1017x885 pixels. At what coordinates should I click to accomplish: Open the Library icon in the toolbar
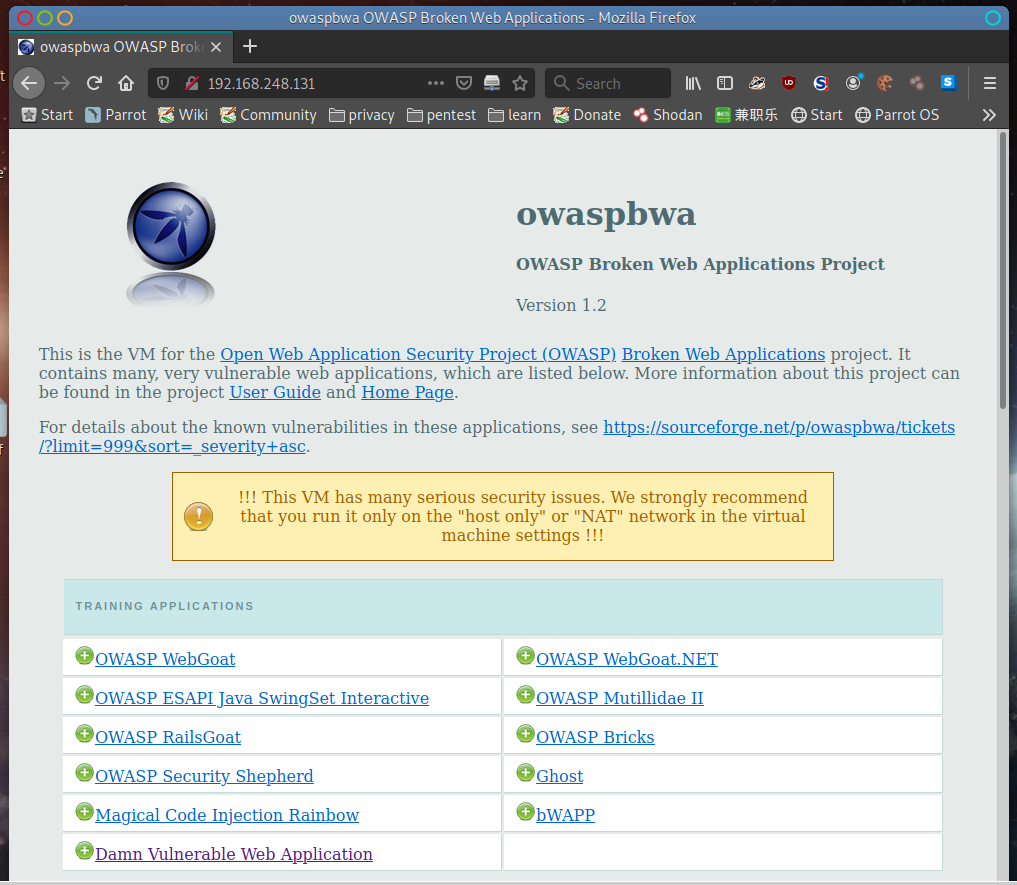click(x=693, y=83)
